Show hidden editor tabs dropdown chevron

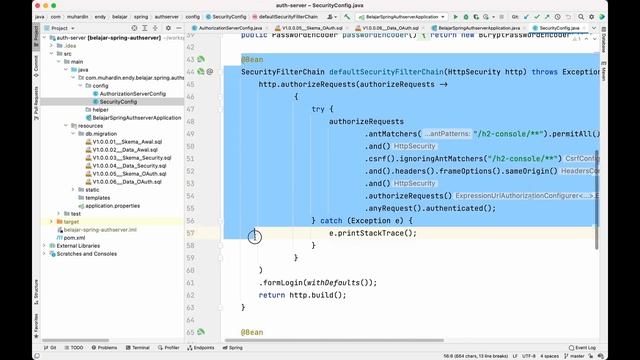pos(594,28)
